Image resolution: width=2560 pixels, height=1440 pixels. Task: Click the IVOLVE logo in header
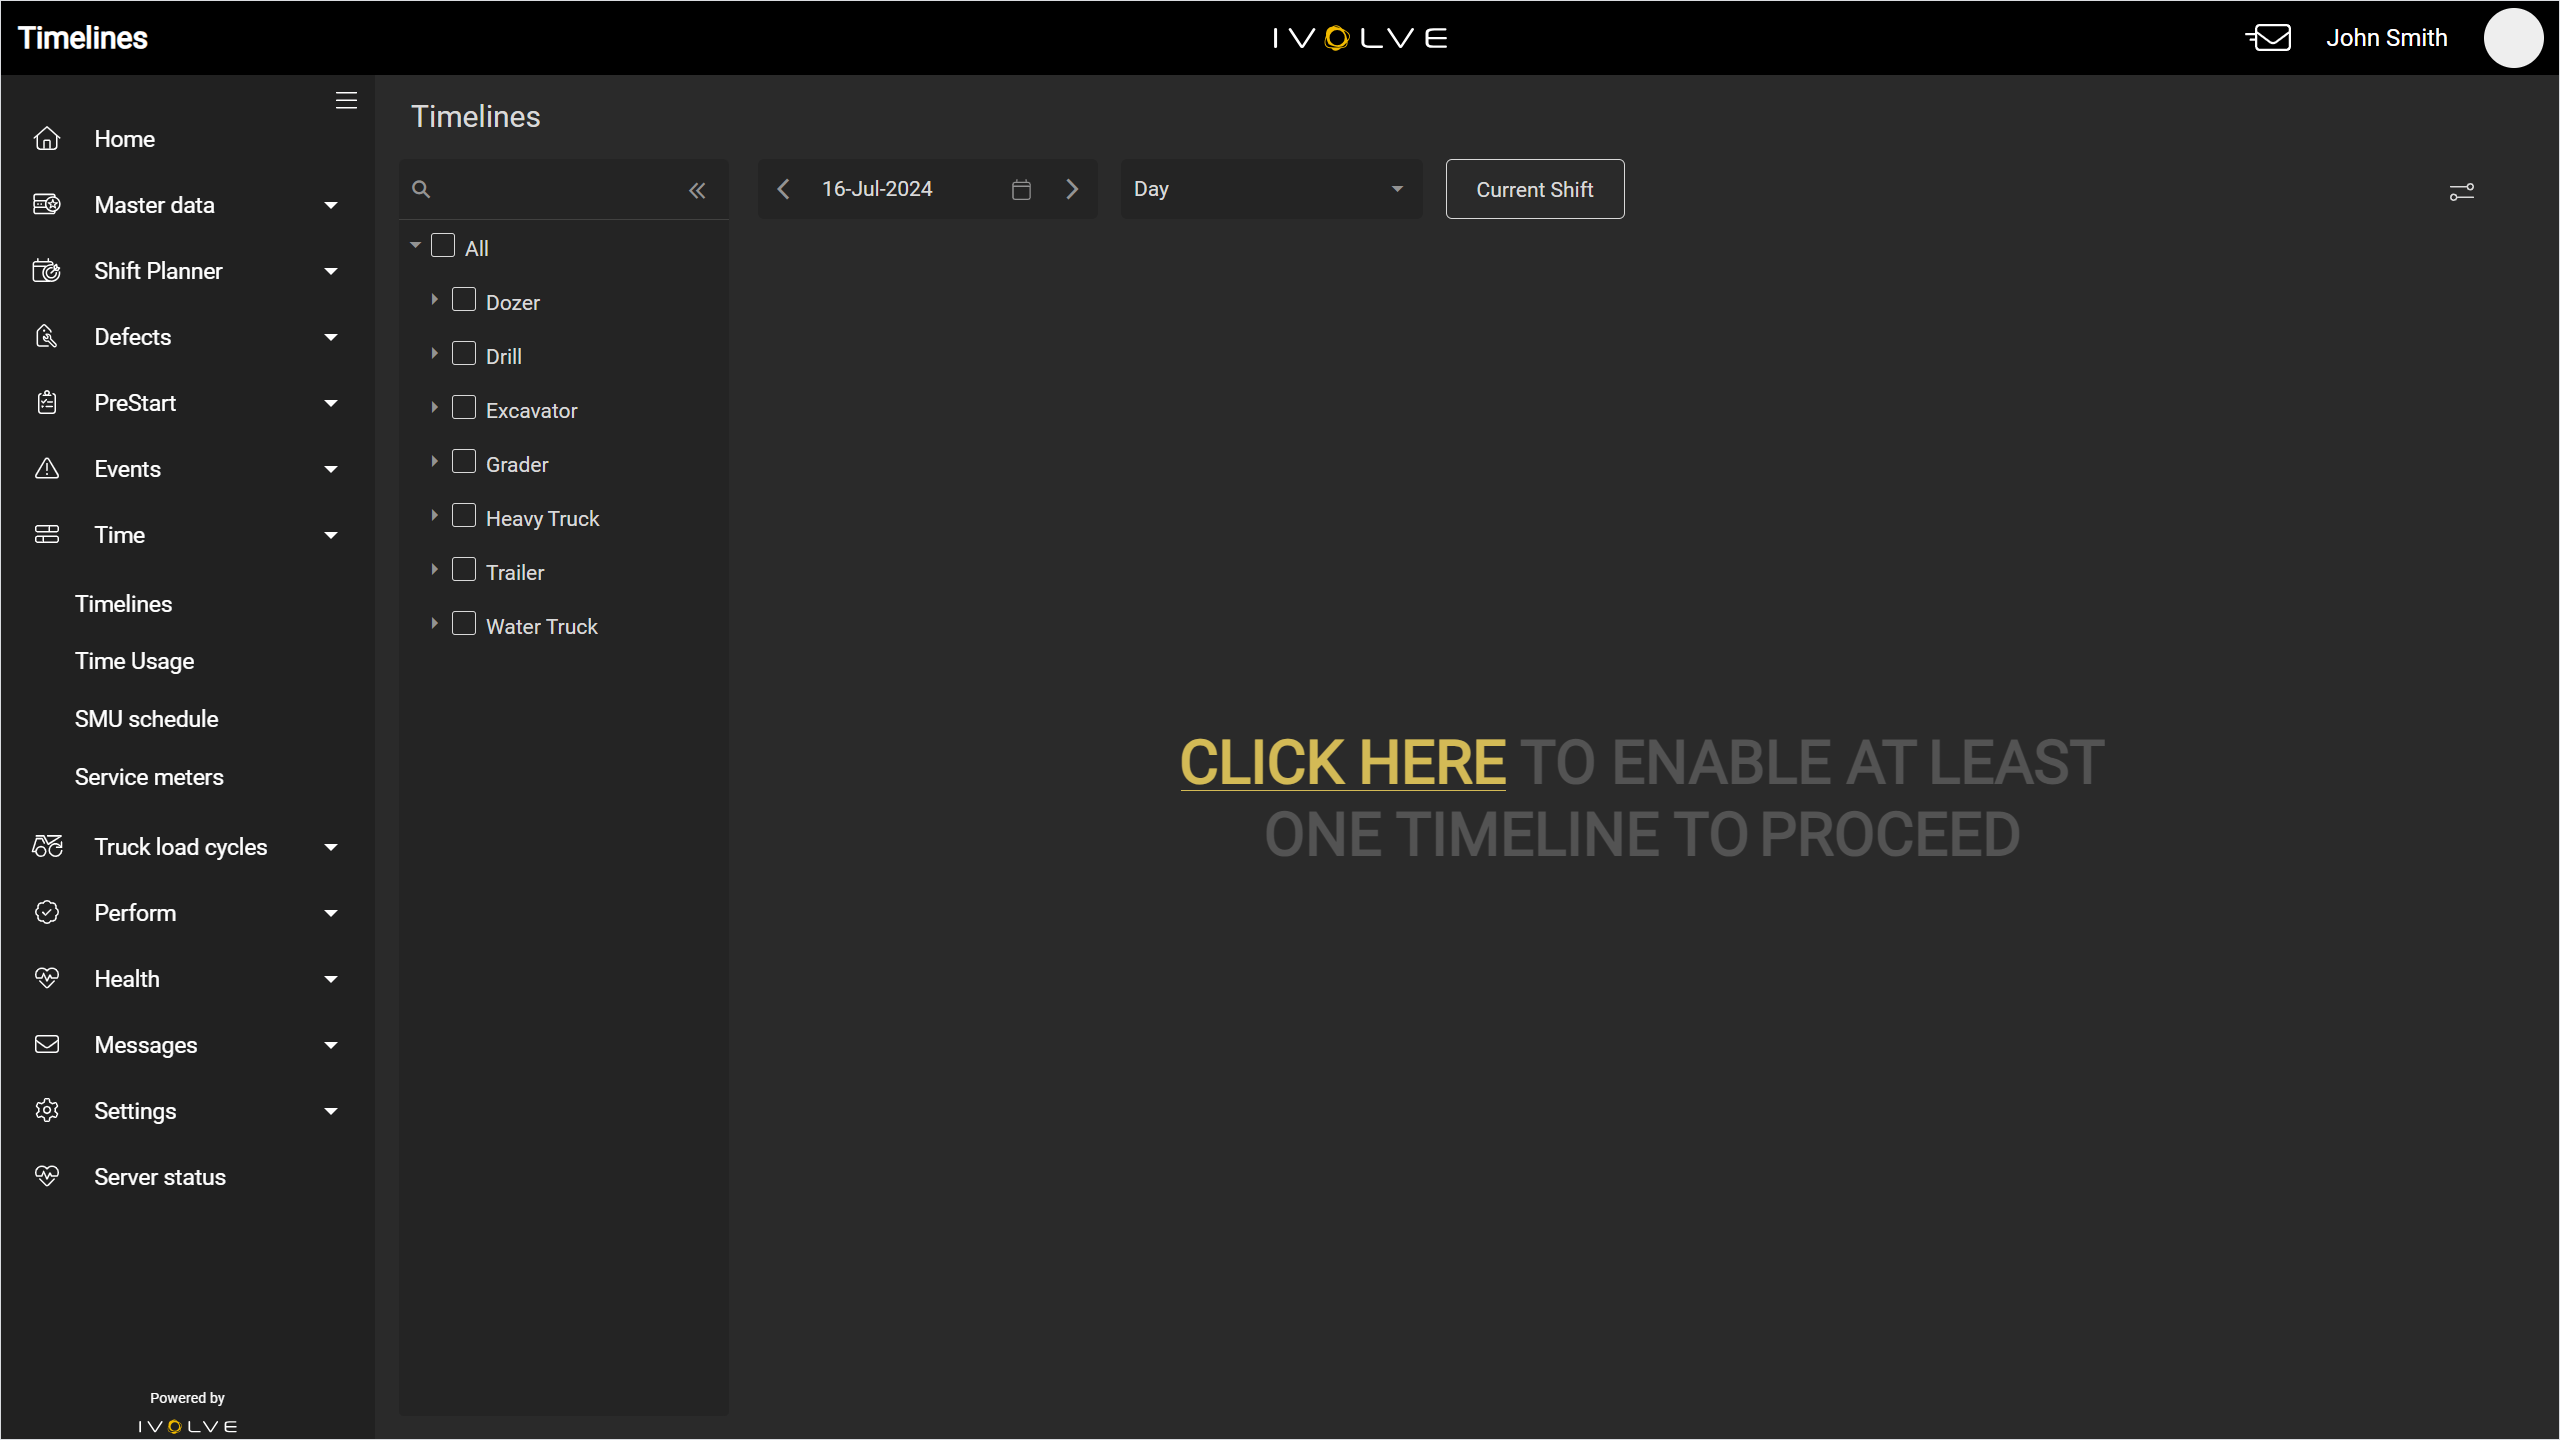click(1360, 38)
